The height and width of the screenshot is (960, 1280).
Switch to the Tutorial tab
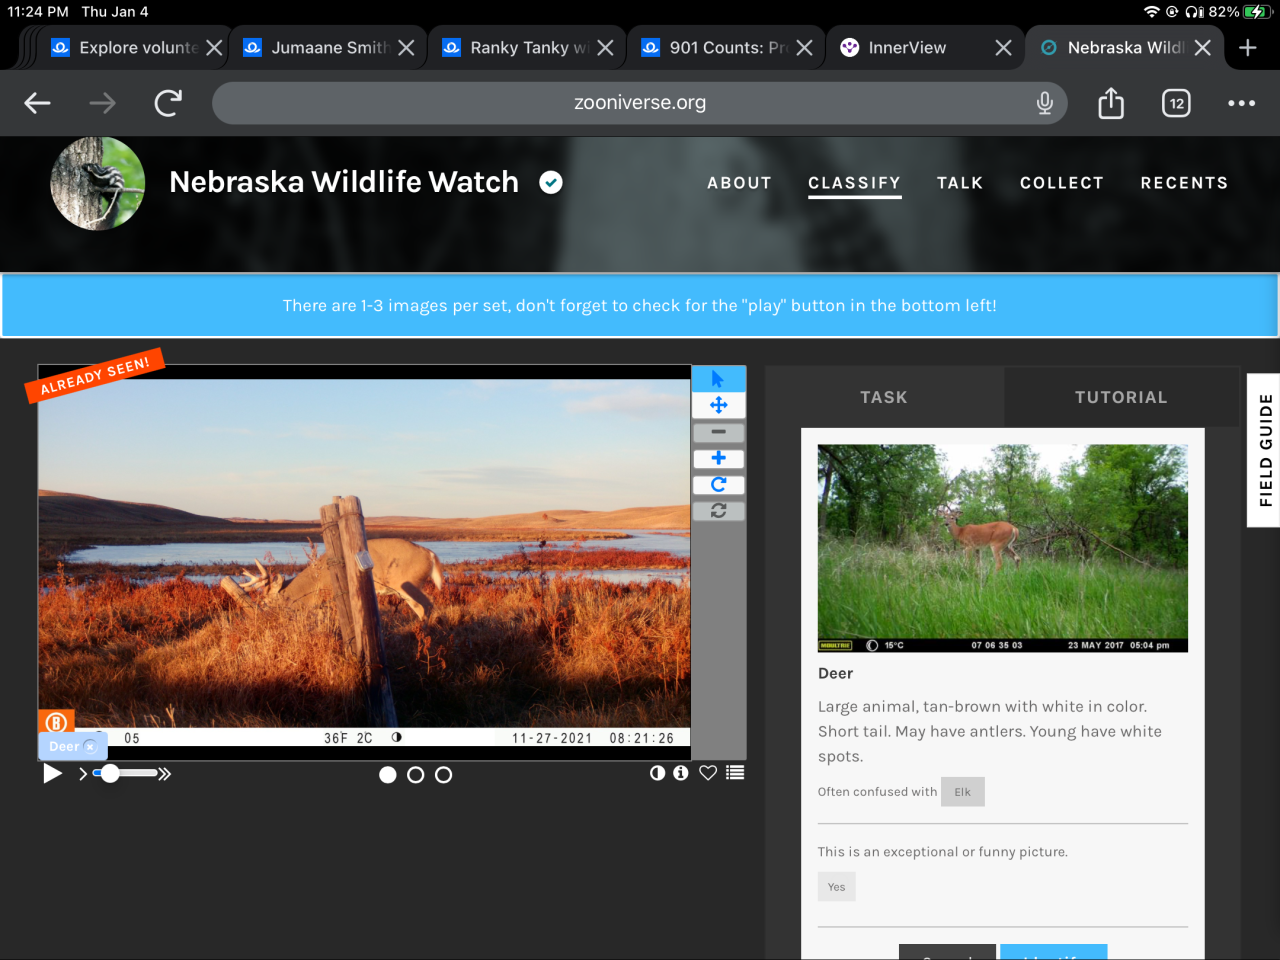point(1121,397)
